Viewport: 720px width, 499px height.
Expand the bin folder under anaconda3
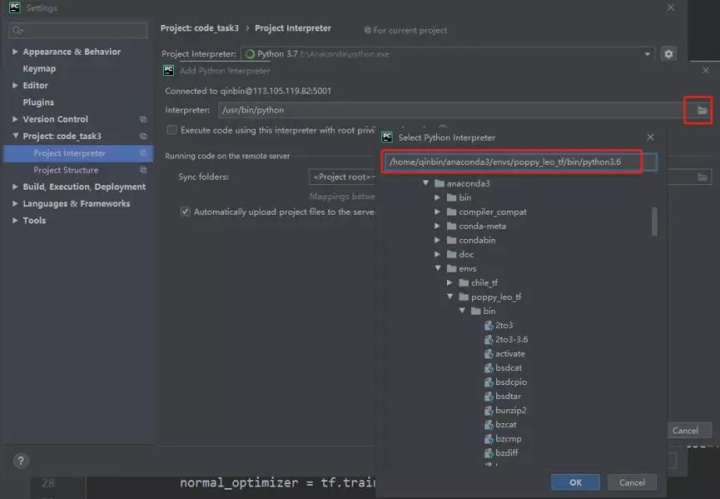(x=437, y=198)
